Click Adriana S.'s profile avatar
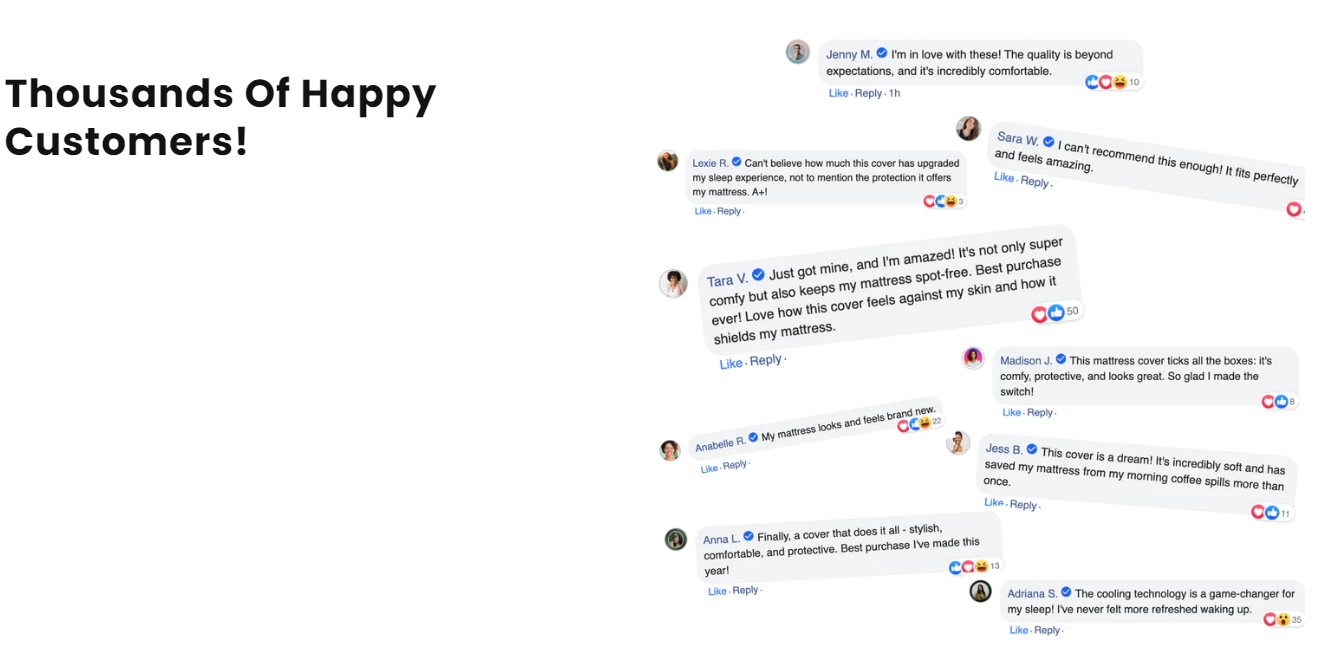Image resolution: width=1326 pixels, height=660 pixels. [980, 591]
